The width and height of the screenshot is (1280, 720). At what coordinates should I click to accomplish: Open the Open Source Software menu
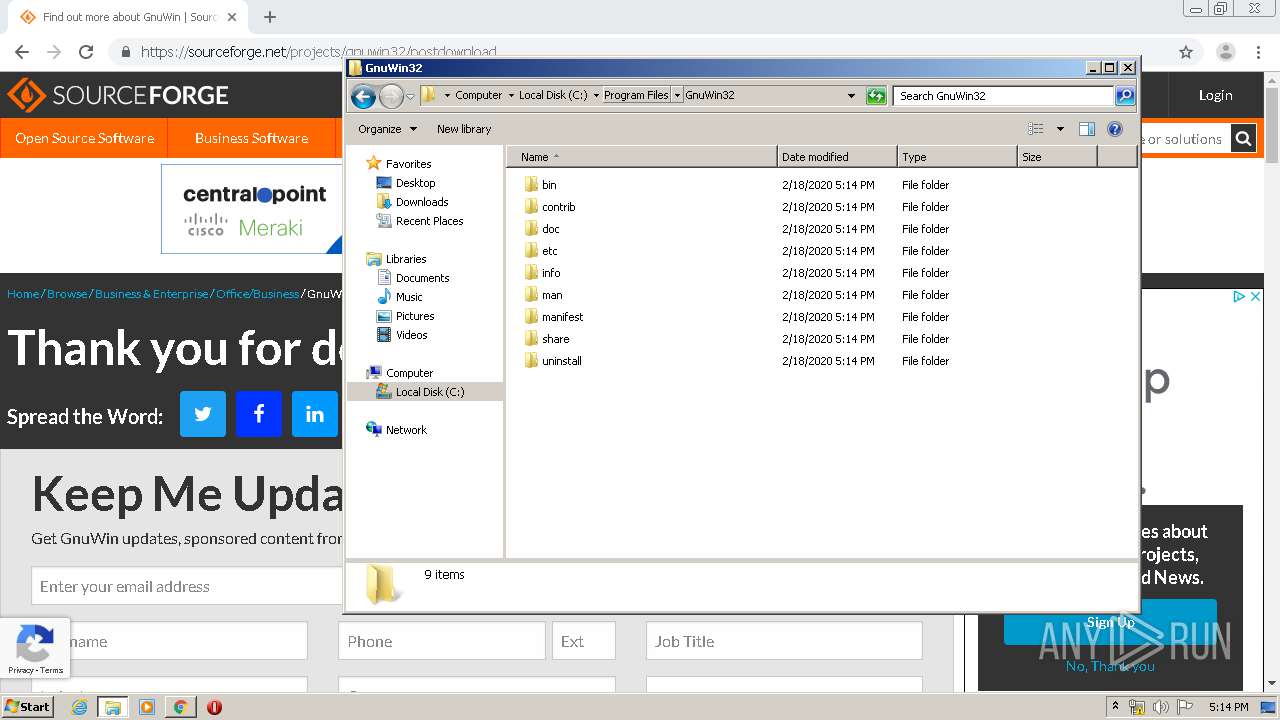click(84, 138)
